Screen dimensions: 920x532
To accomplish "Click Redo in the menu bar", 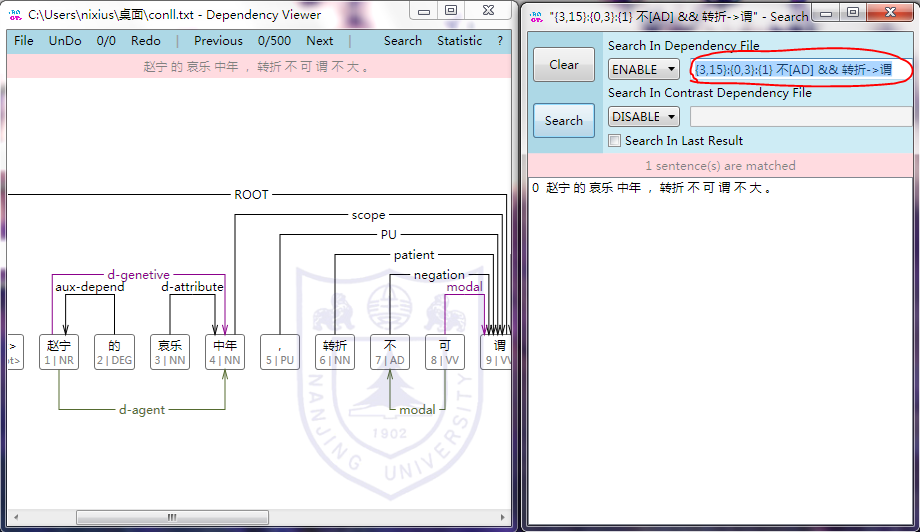I will coord(146,41).
